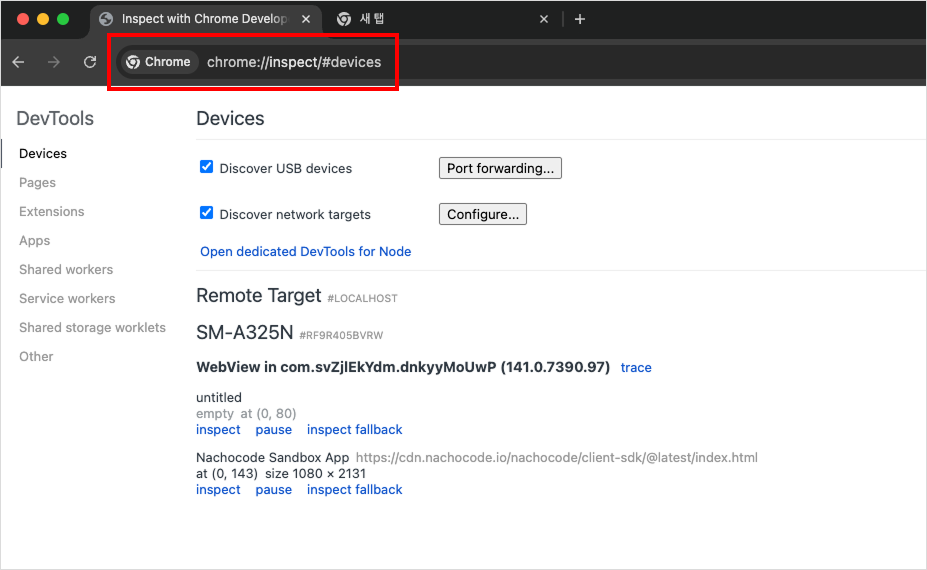
Task: Open the Pages section in sidebar
Action: click(37, 183)
